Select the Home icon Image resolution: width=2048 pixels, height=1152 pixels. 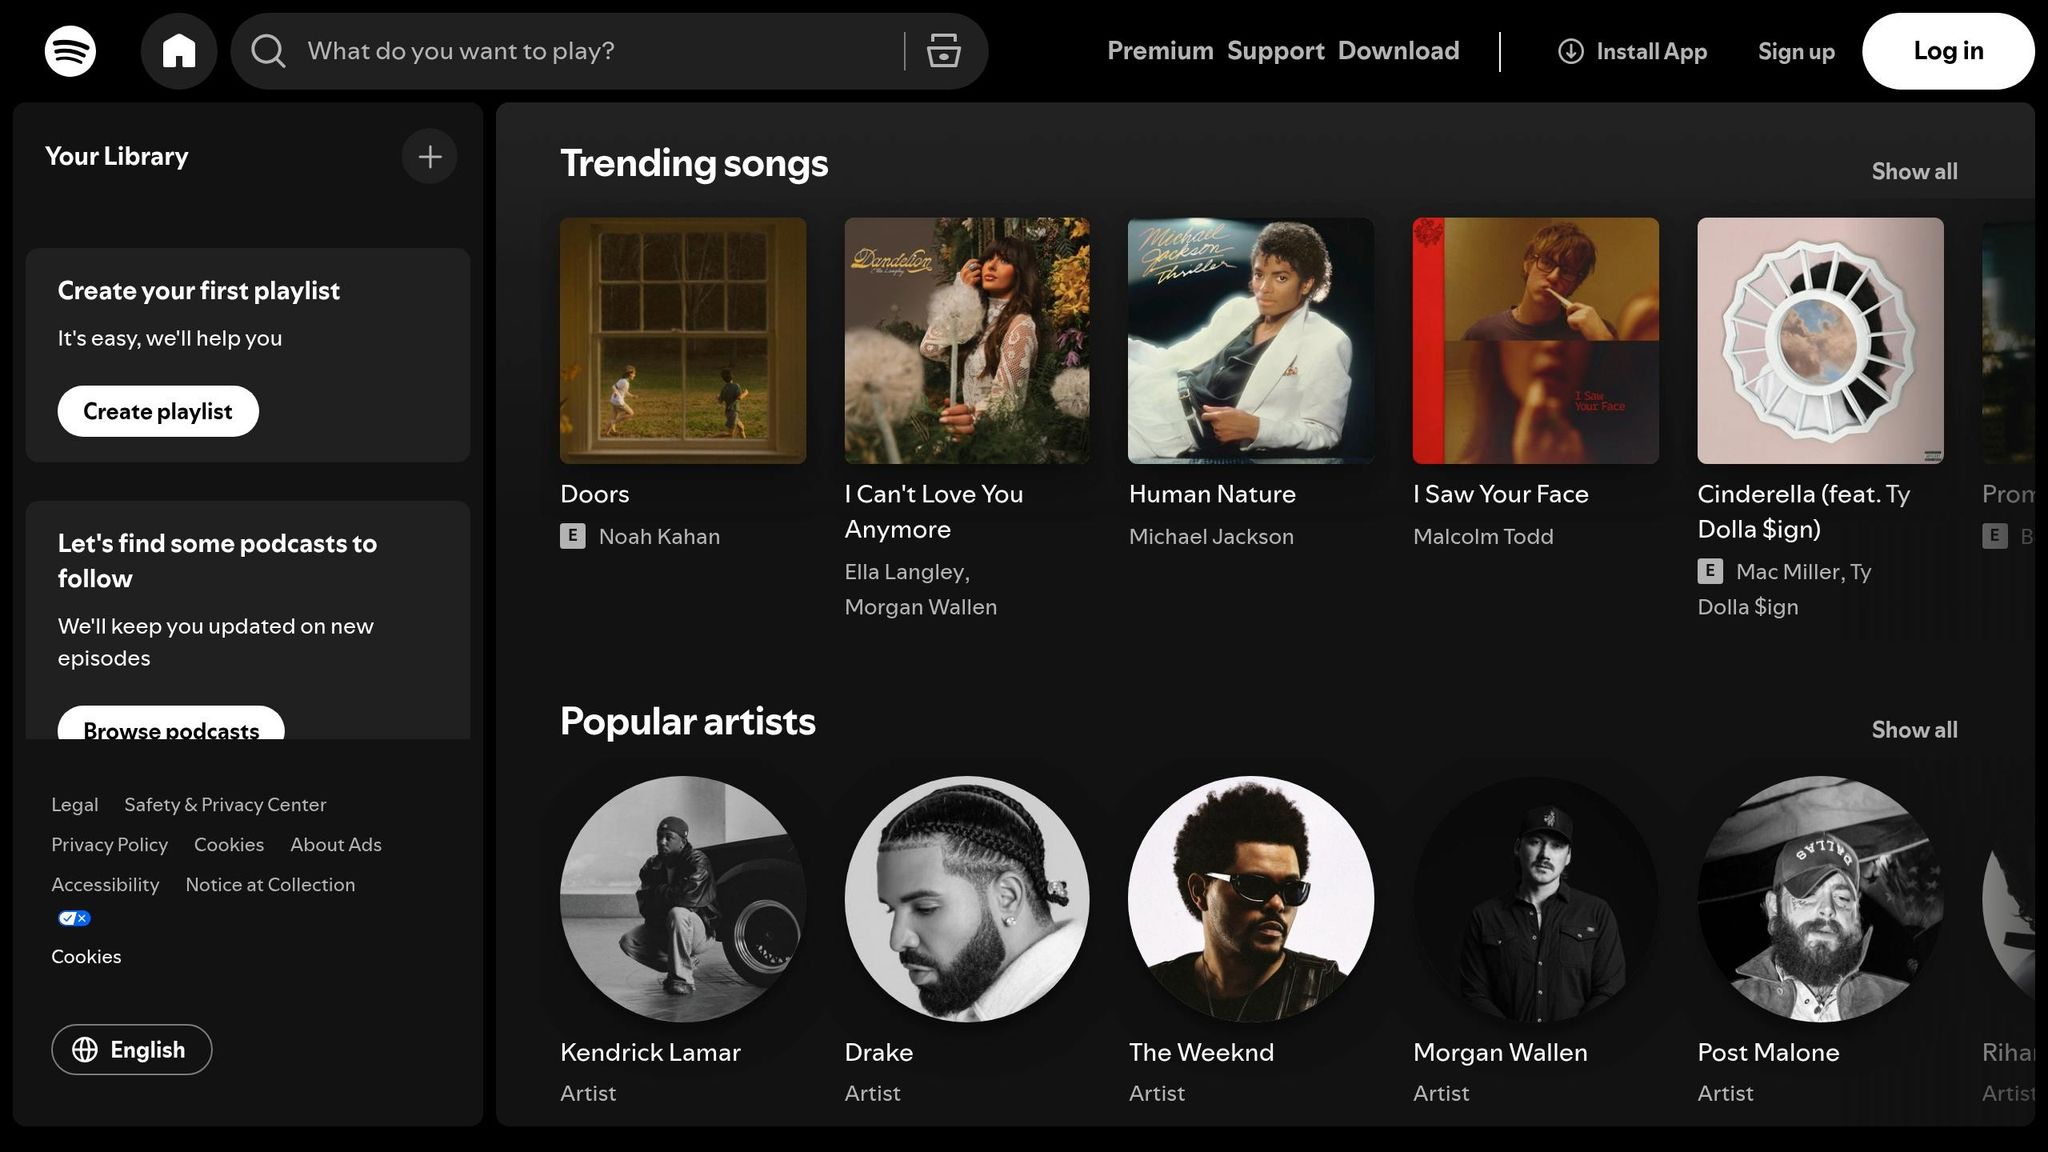[180, 51]
